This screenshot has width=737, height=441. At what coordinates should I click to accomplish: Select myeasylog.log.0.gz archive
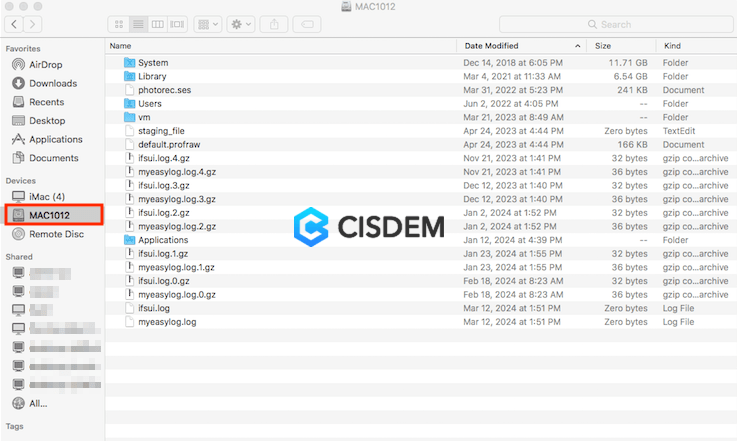pos(177,294)
